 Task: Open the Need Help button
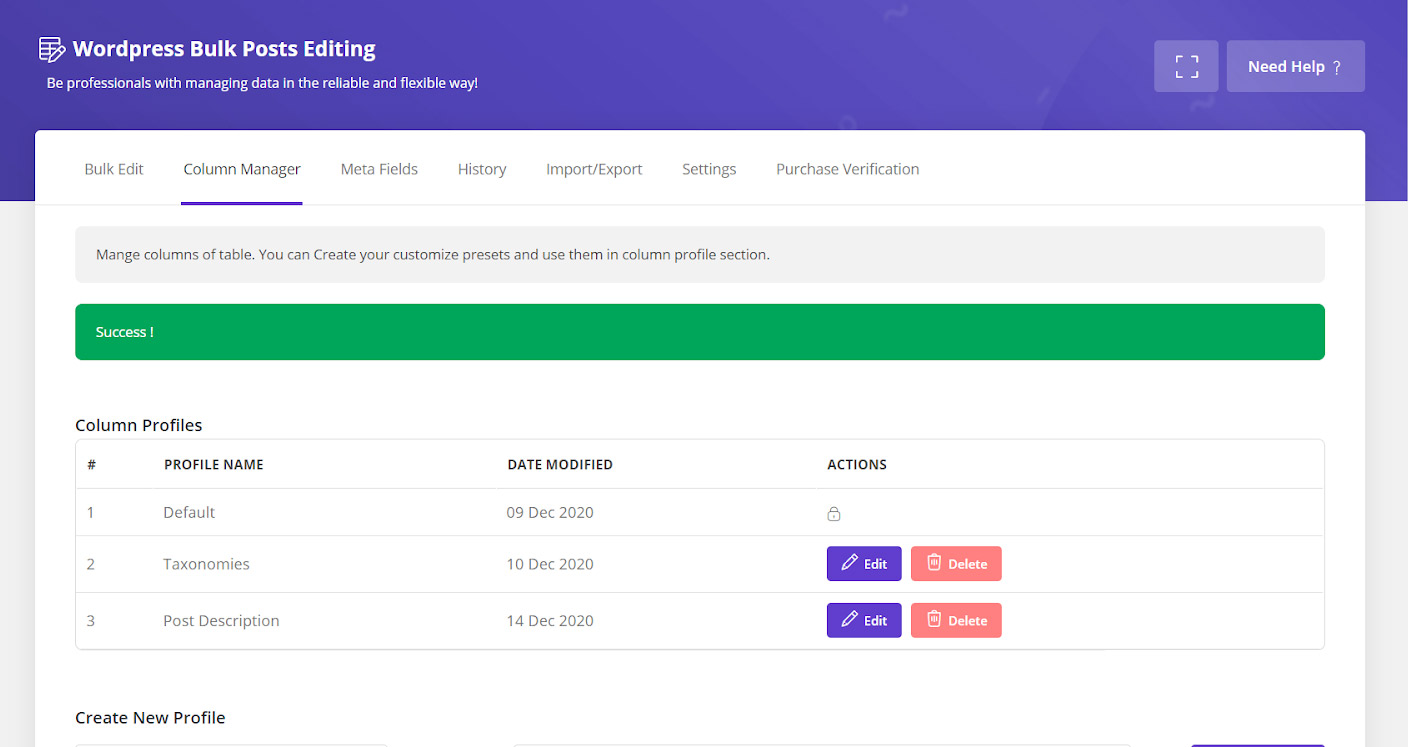1295,66
